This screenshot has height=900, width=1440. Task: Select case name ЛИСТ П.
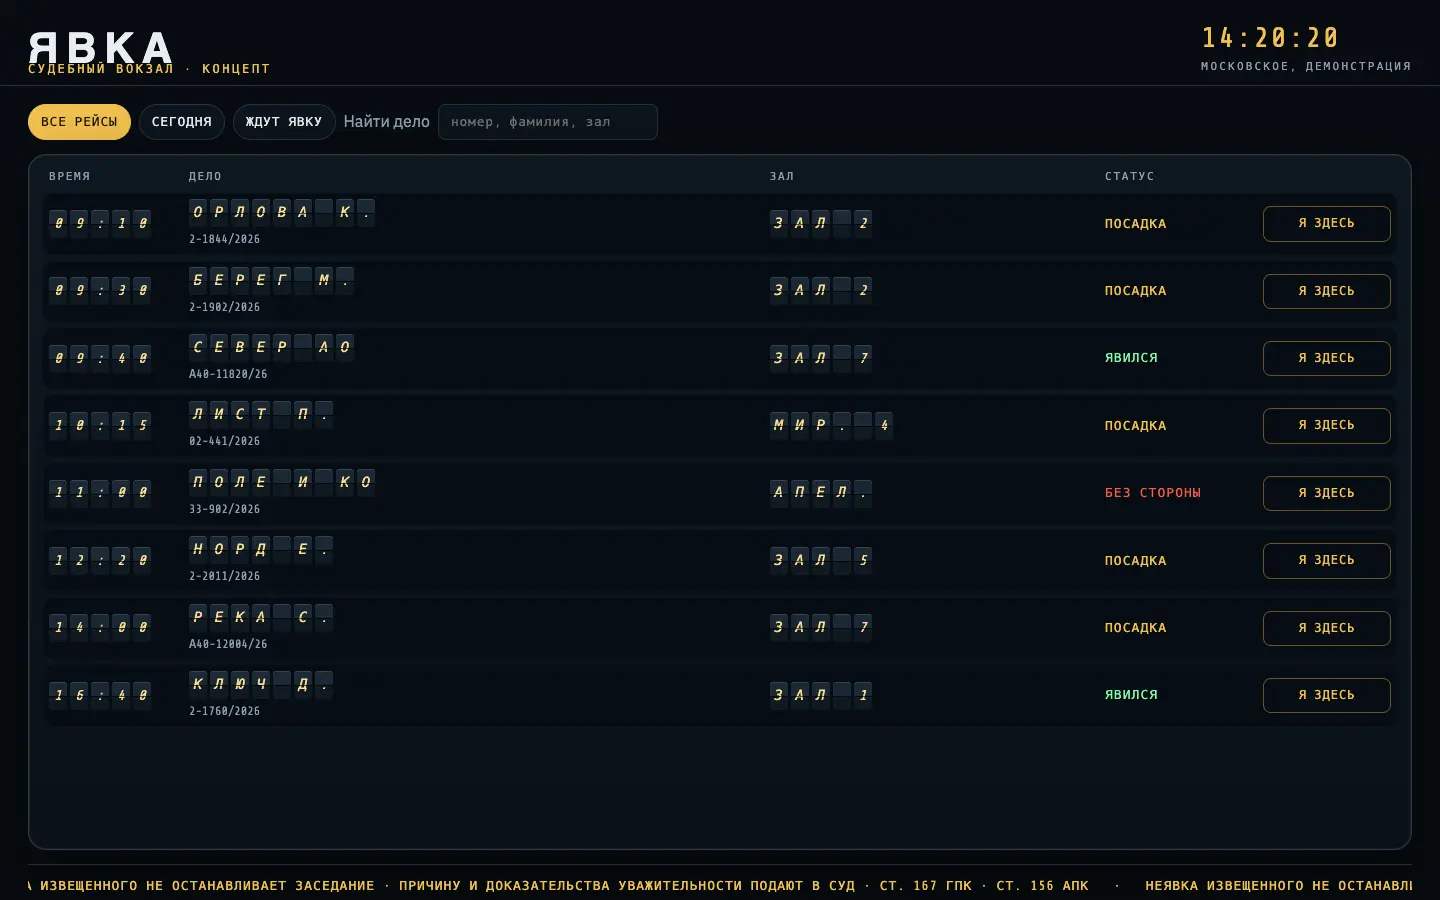click(x=261, y=414)
